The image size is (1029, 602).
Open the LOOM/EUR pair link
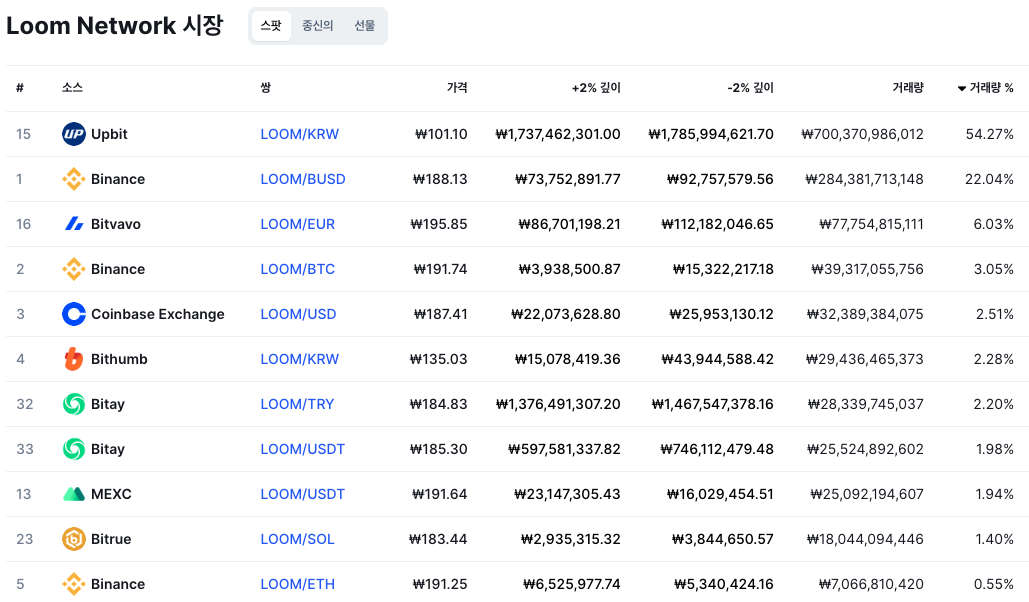tap(297, 224)
